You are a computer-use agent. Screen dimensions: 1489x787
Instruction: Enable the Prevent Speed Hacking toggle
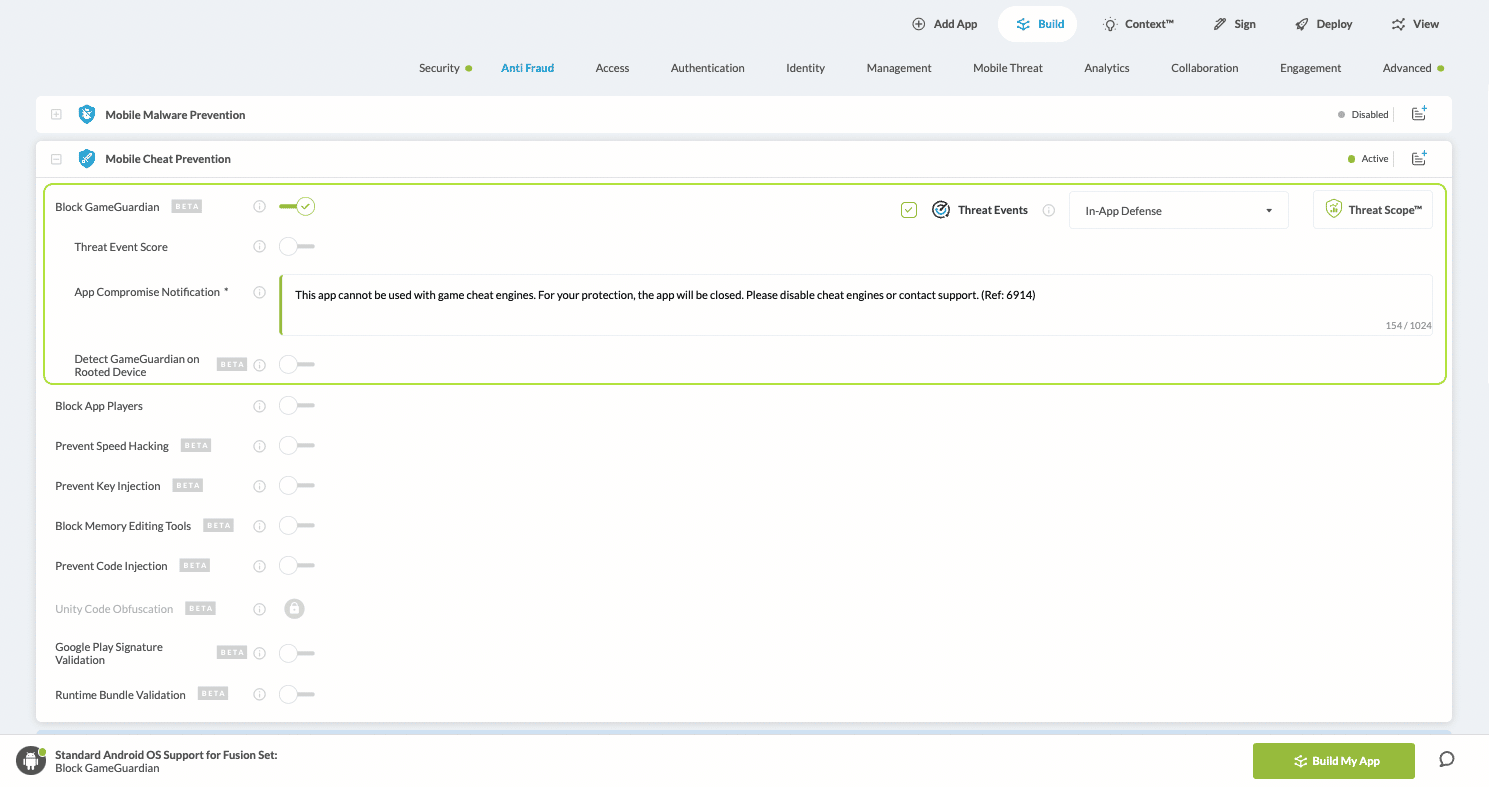click(297, 446)
